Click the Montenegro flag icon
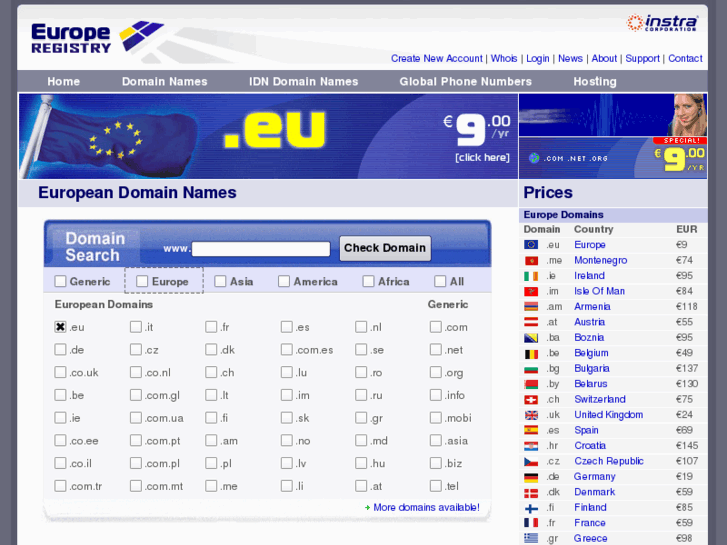This screenshot has height=545, width=727. pyautogui.click(x=531, y=261)
